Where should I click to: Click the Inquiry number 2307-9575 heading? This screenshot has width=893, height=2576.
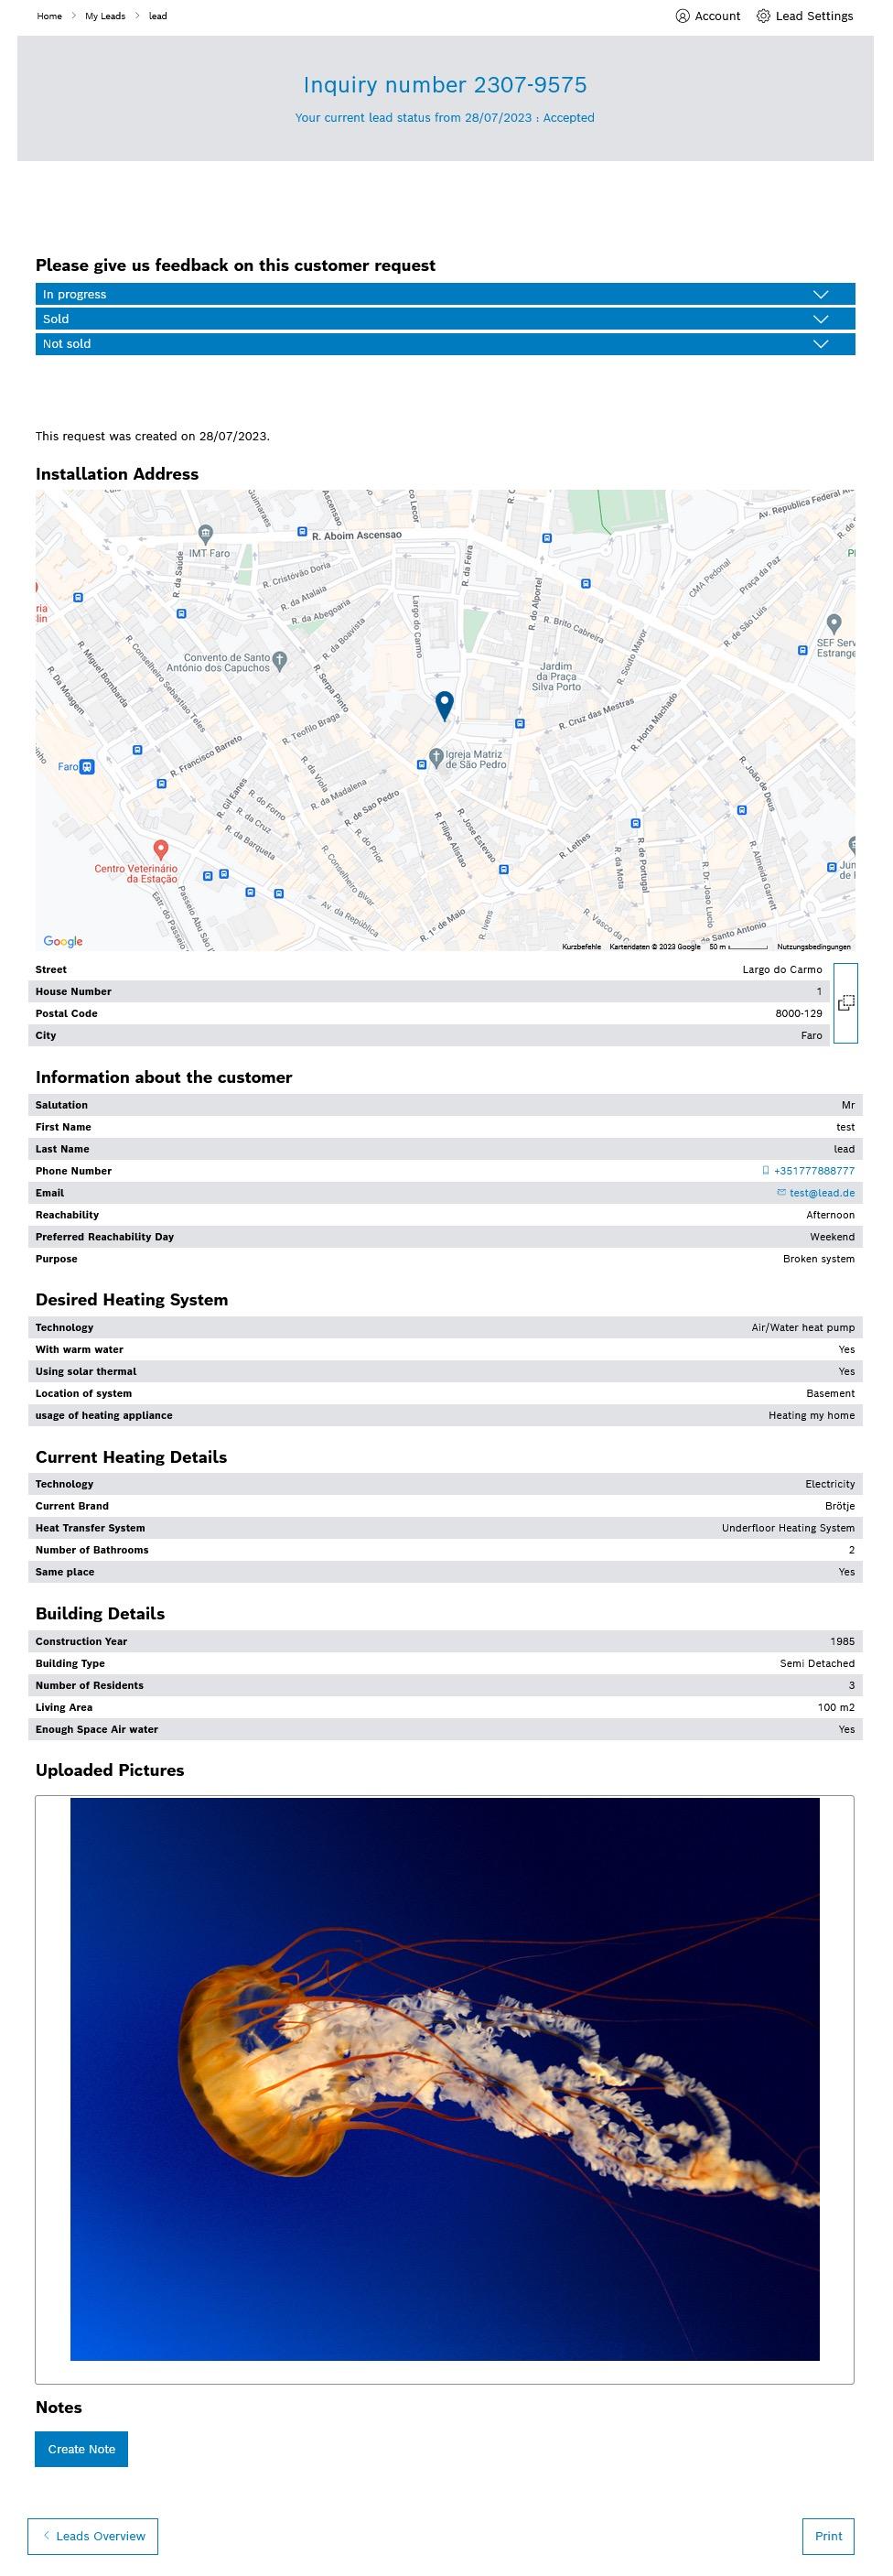(445, 84)
